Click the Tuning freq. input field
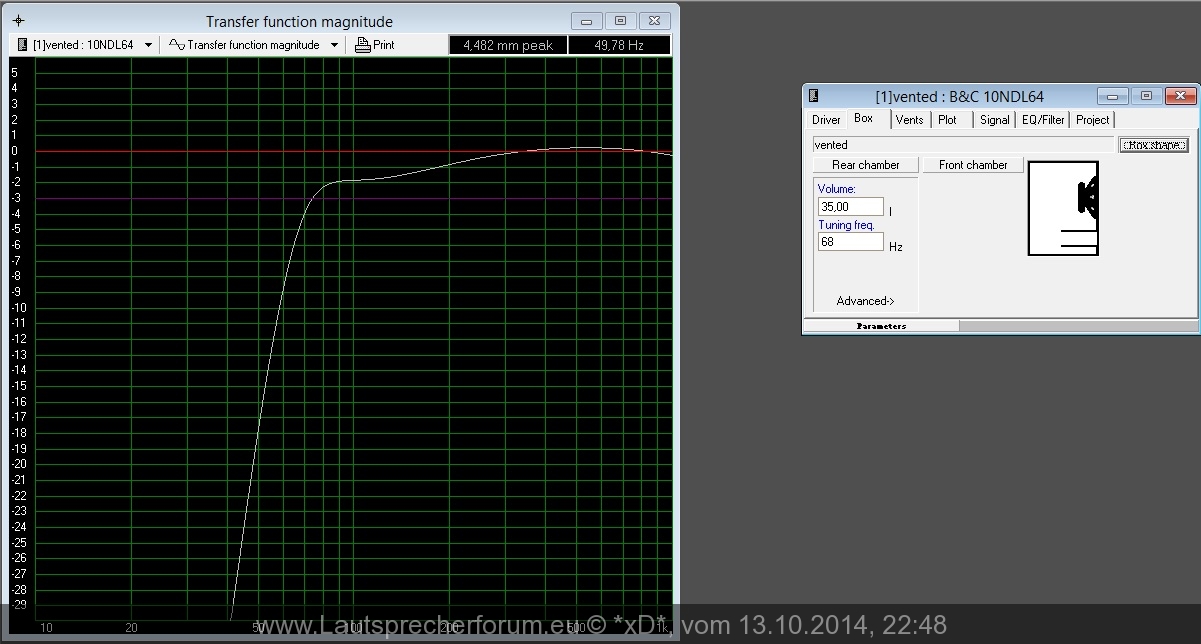The height and width of the screenshot is (644, 1201). (850, 242)
